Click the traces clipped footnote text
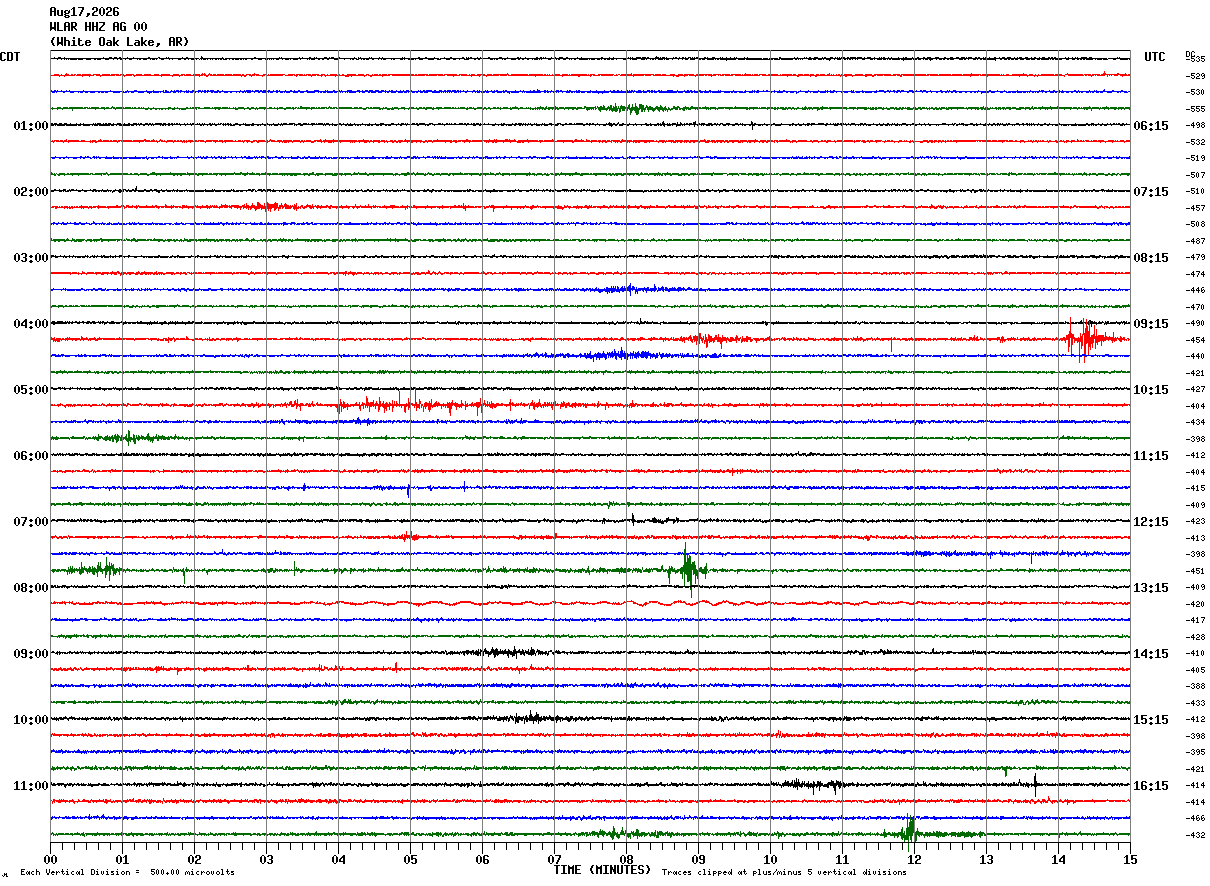This screenshot has height=886, width=1210. [784, 872]
